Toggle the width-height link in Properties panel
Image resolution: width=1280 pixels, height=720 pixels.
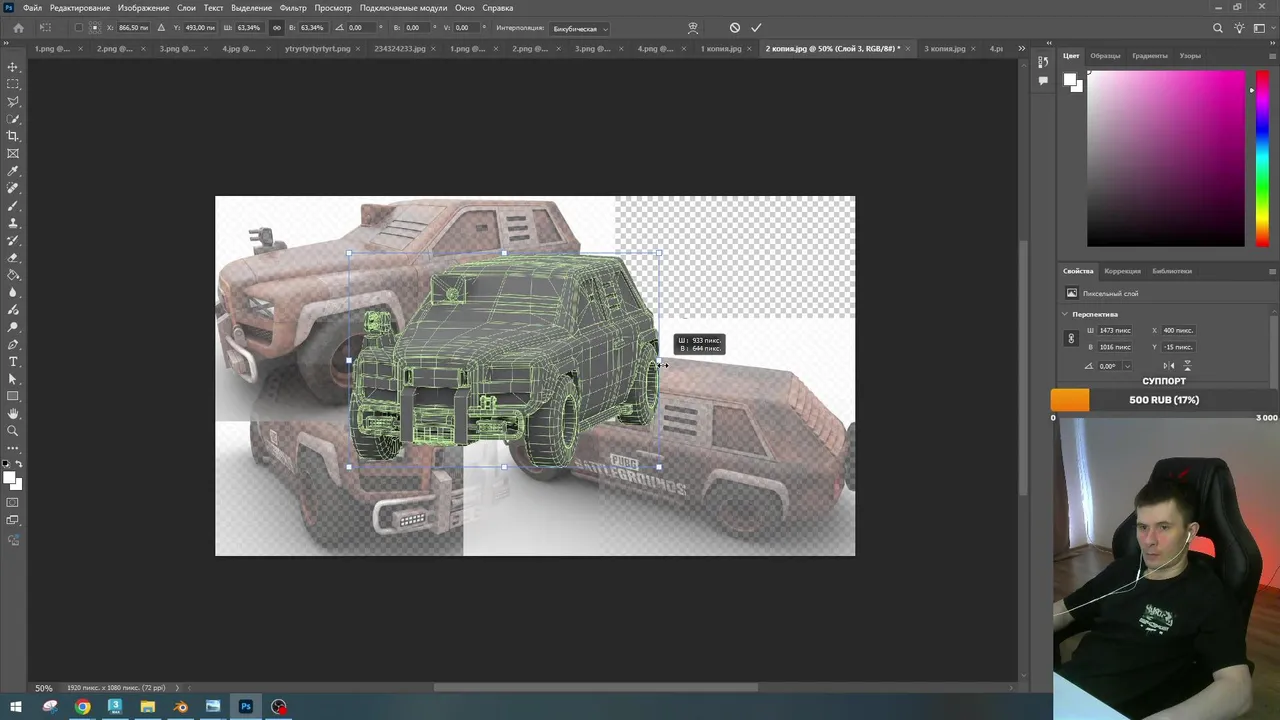pyautogui.click(x=1071, y=339)
